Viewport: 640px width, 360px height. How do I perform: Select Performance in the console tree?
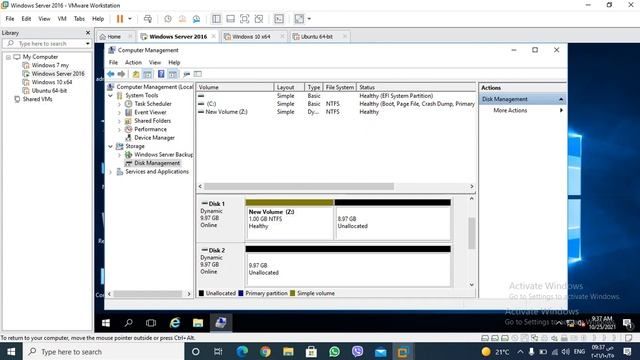[151, 129]
